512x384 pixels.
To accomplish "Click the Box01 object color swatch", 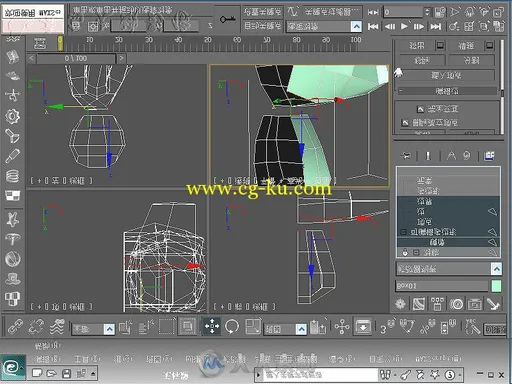I will pos(496,286).
